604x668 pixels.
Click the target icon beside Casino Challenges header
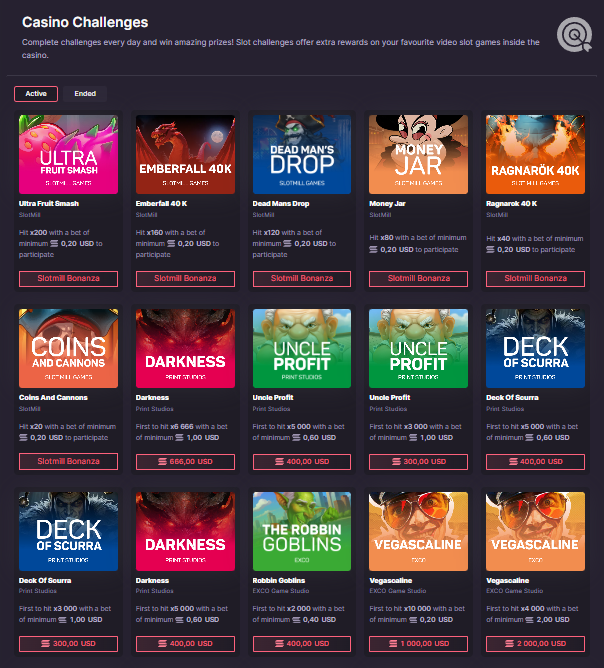click(x=575, y=35)
